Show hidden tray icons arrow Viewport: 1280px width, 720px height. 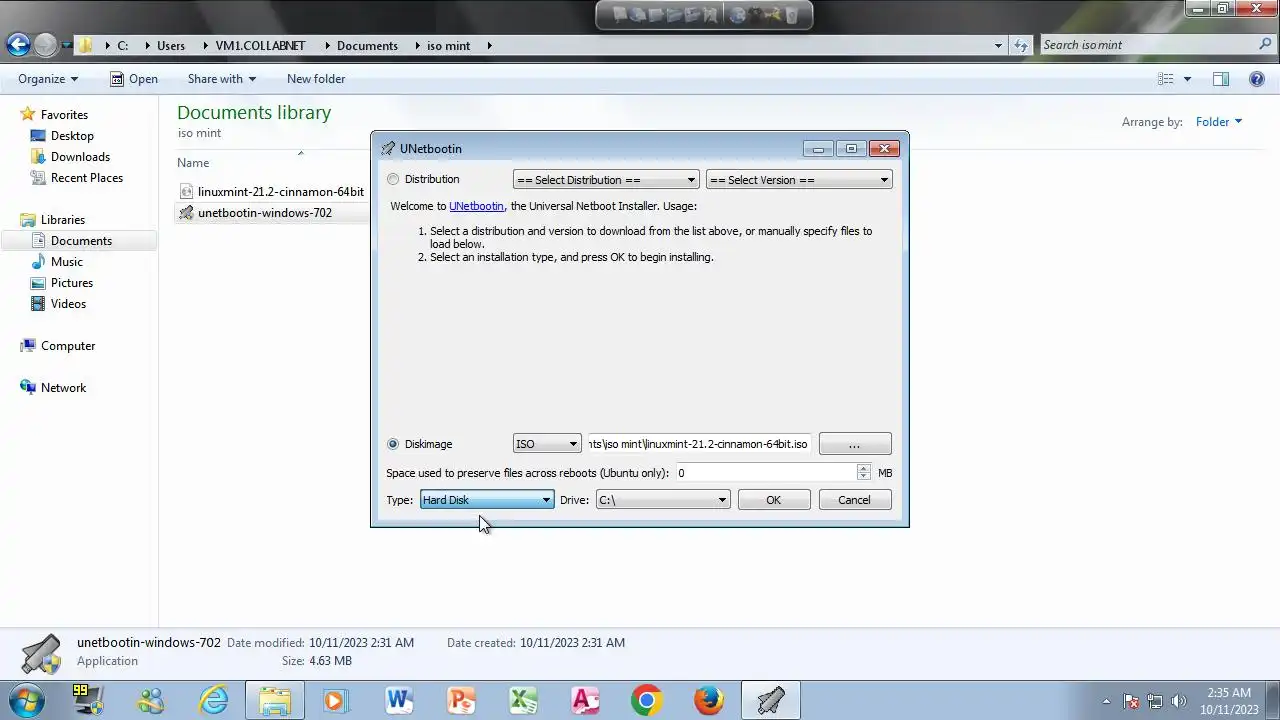(1106, 701)
